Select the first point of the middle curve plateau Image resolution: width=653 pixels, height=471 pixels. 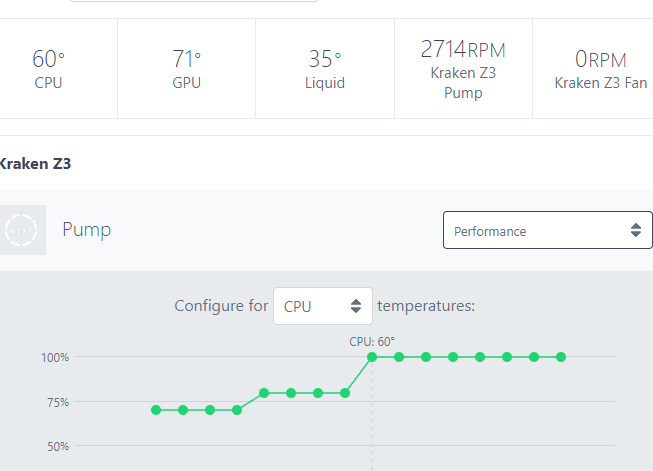point(264,393)
